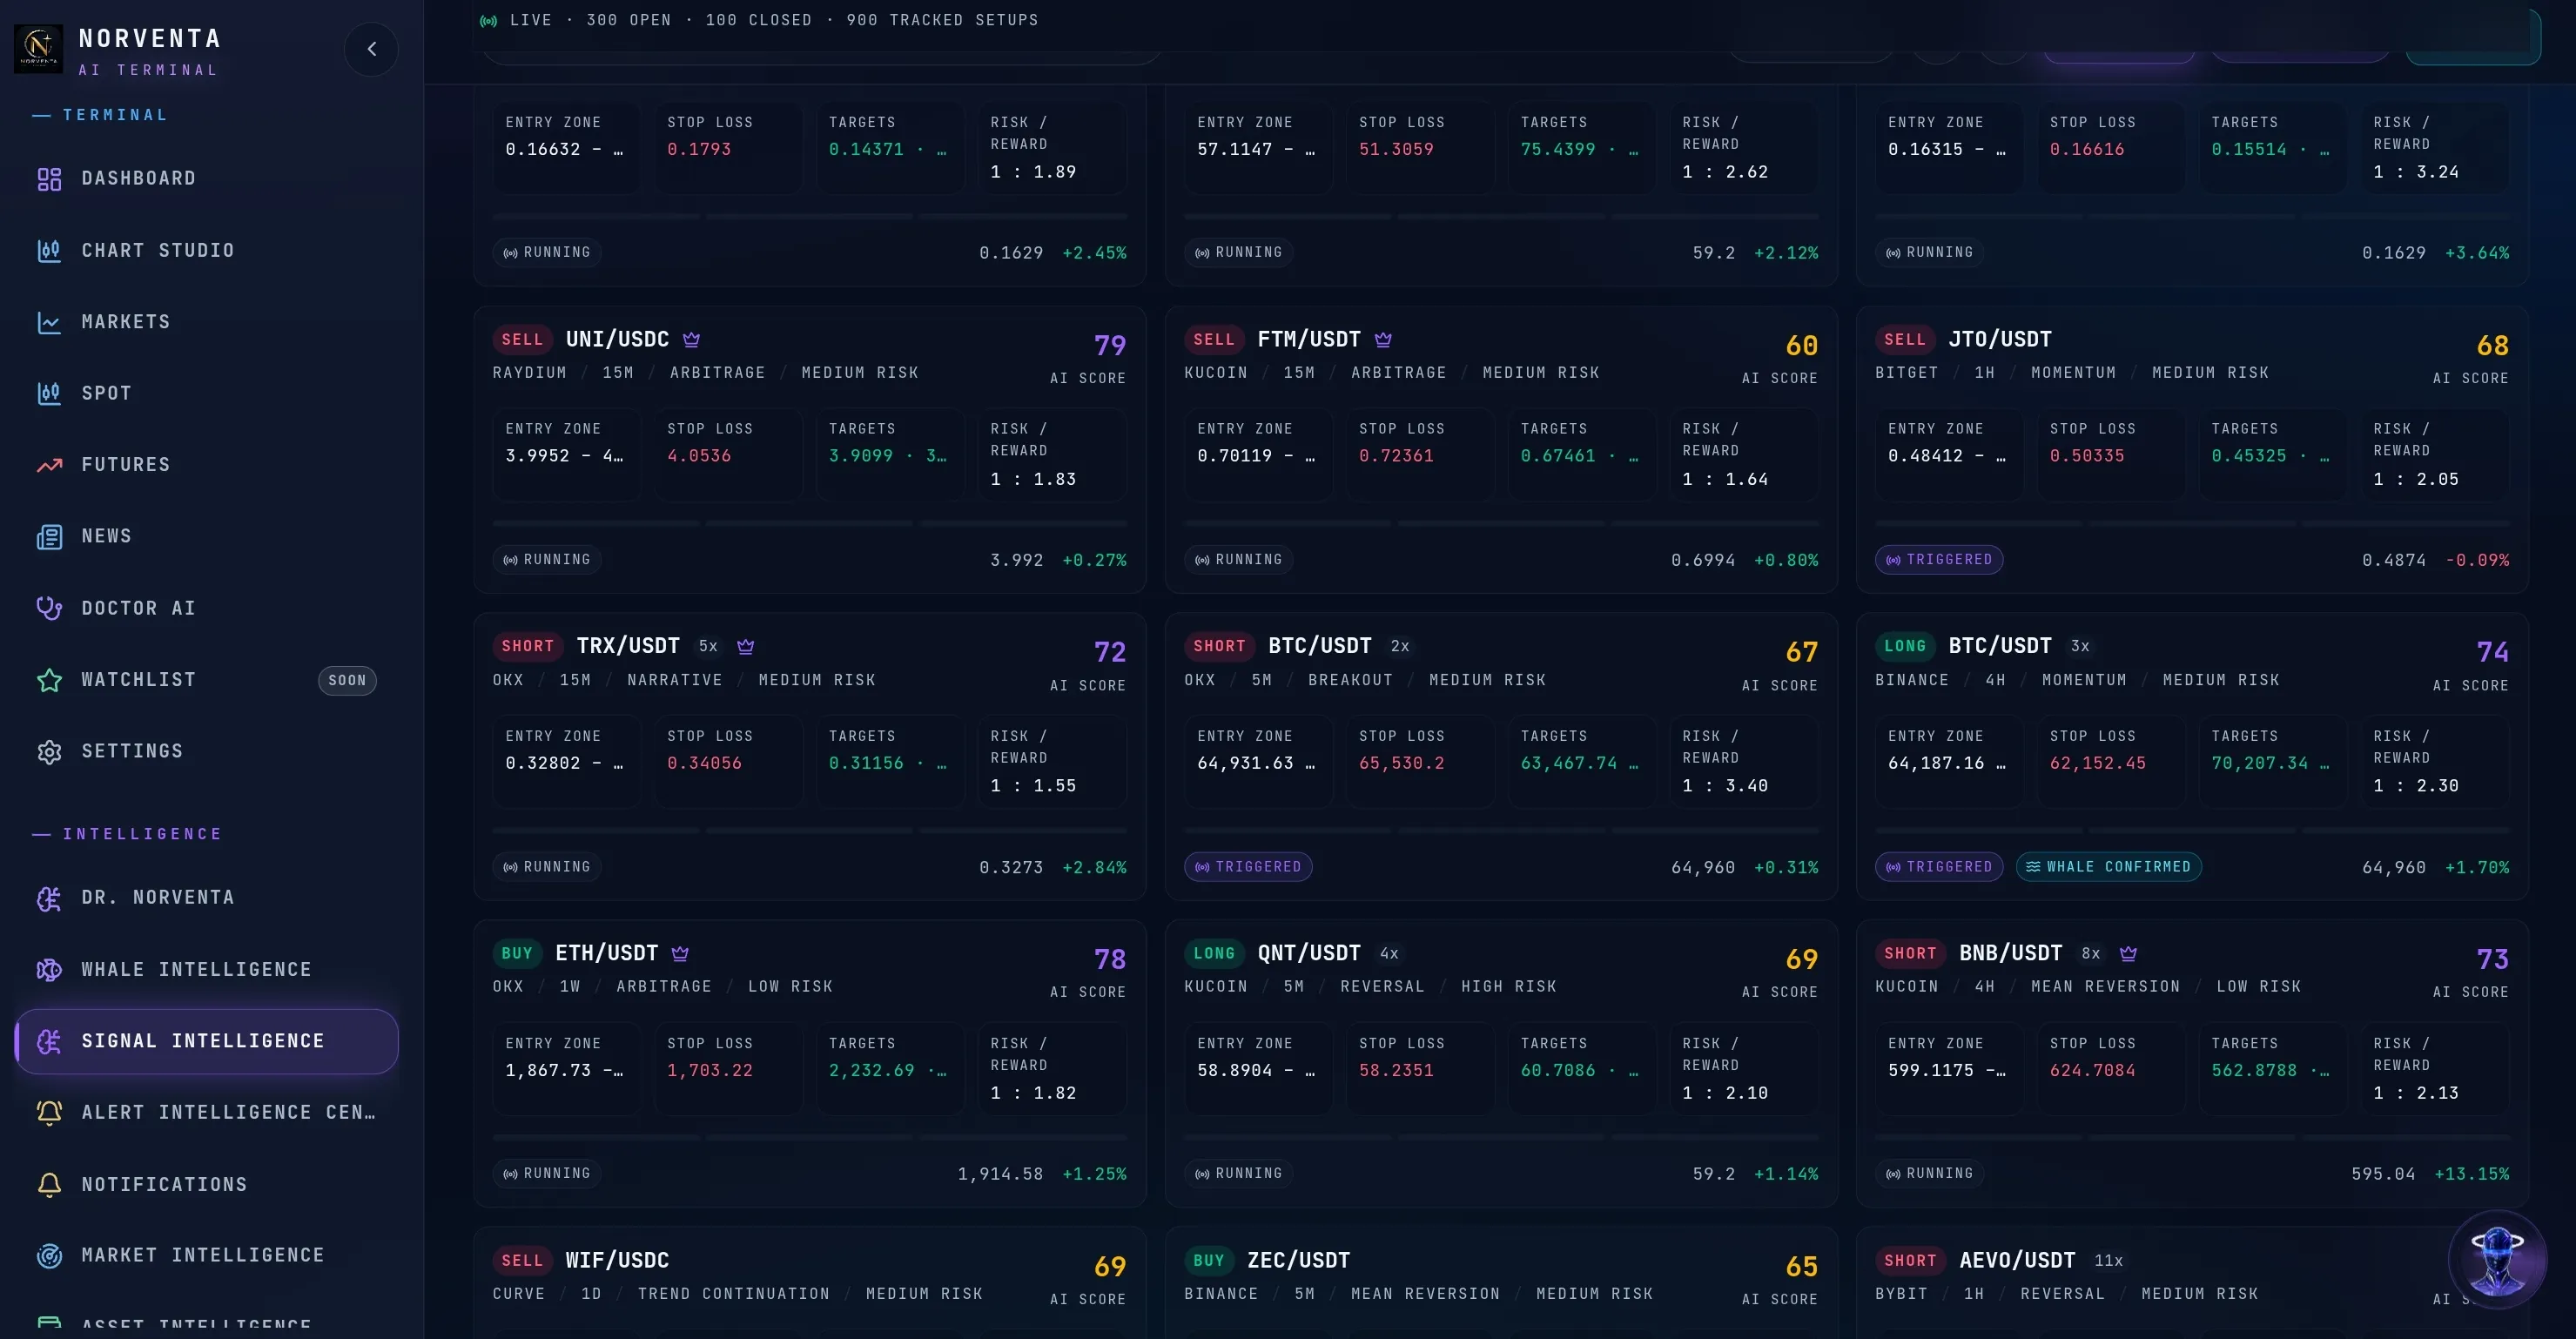Open the WIF/USDC signal title
This screenshot has height=1339, width=2576.
click(x=617, y=1261)
